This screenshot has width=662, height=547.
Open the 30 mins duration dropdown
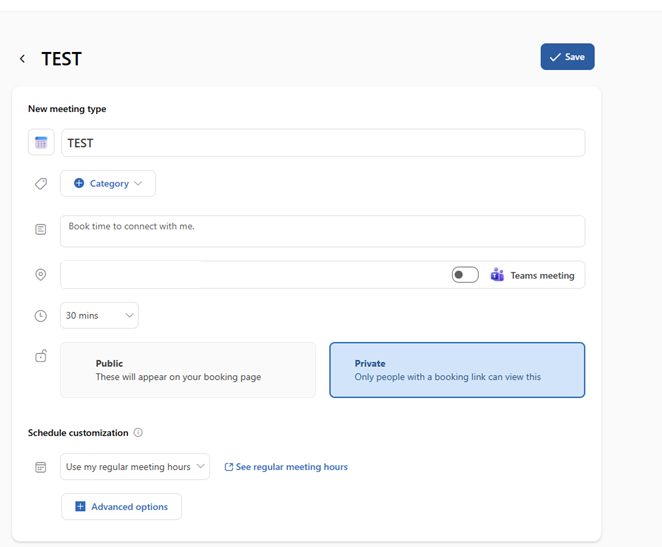click(x=99, y=316)
